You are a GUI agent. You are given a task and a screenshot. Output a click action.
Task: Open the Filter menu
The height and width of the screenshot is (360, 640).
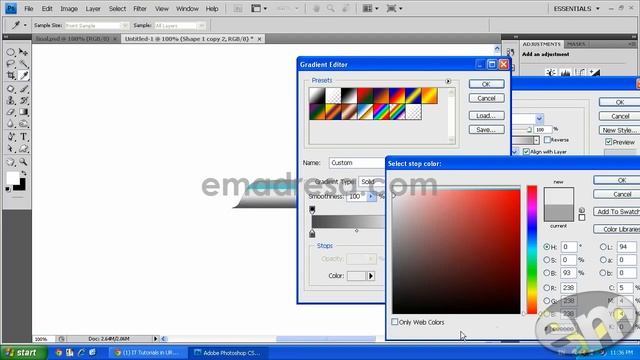[x=140, y=9]
